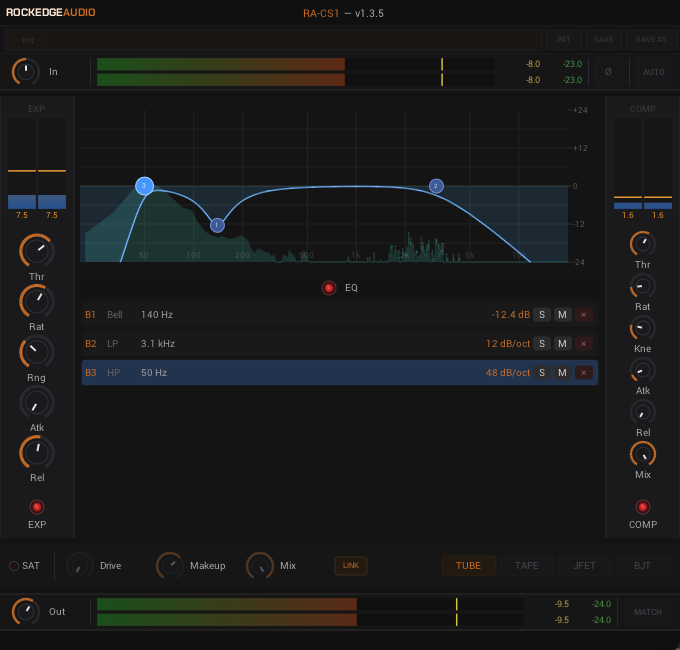This screenshot has height=650, width=680.
Task: Click the compressor Thr knob
Action: click(x=642, y=244)
